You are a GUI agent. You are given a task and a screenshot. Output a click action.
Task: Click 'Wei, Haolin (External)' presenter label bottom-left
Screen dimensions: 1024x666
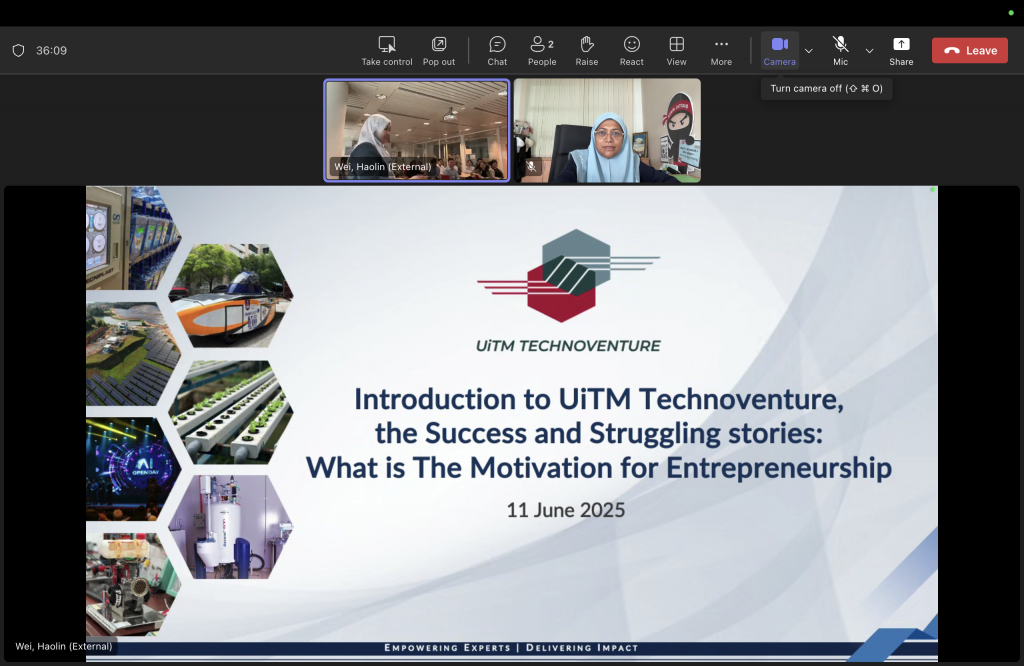[x=63, y=646]
